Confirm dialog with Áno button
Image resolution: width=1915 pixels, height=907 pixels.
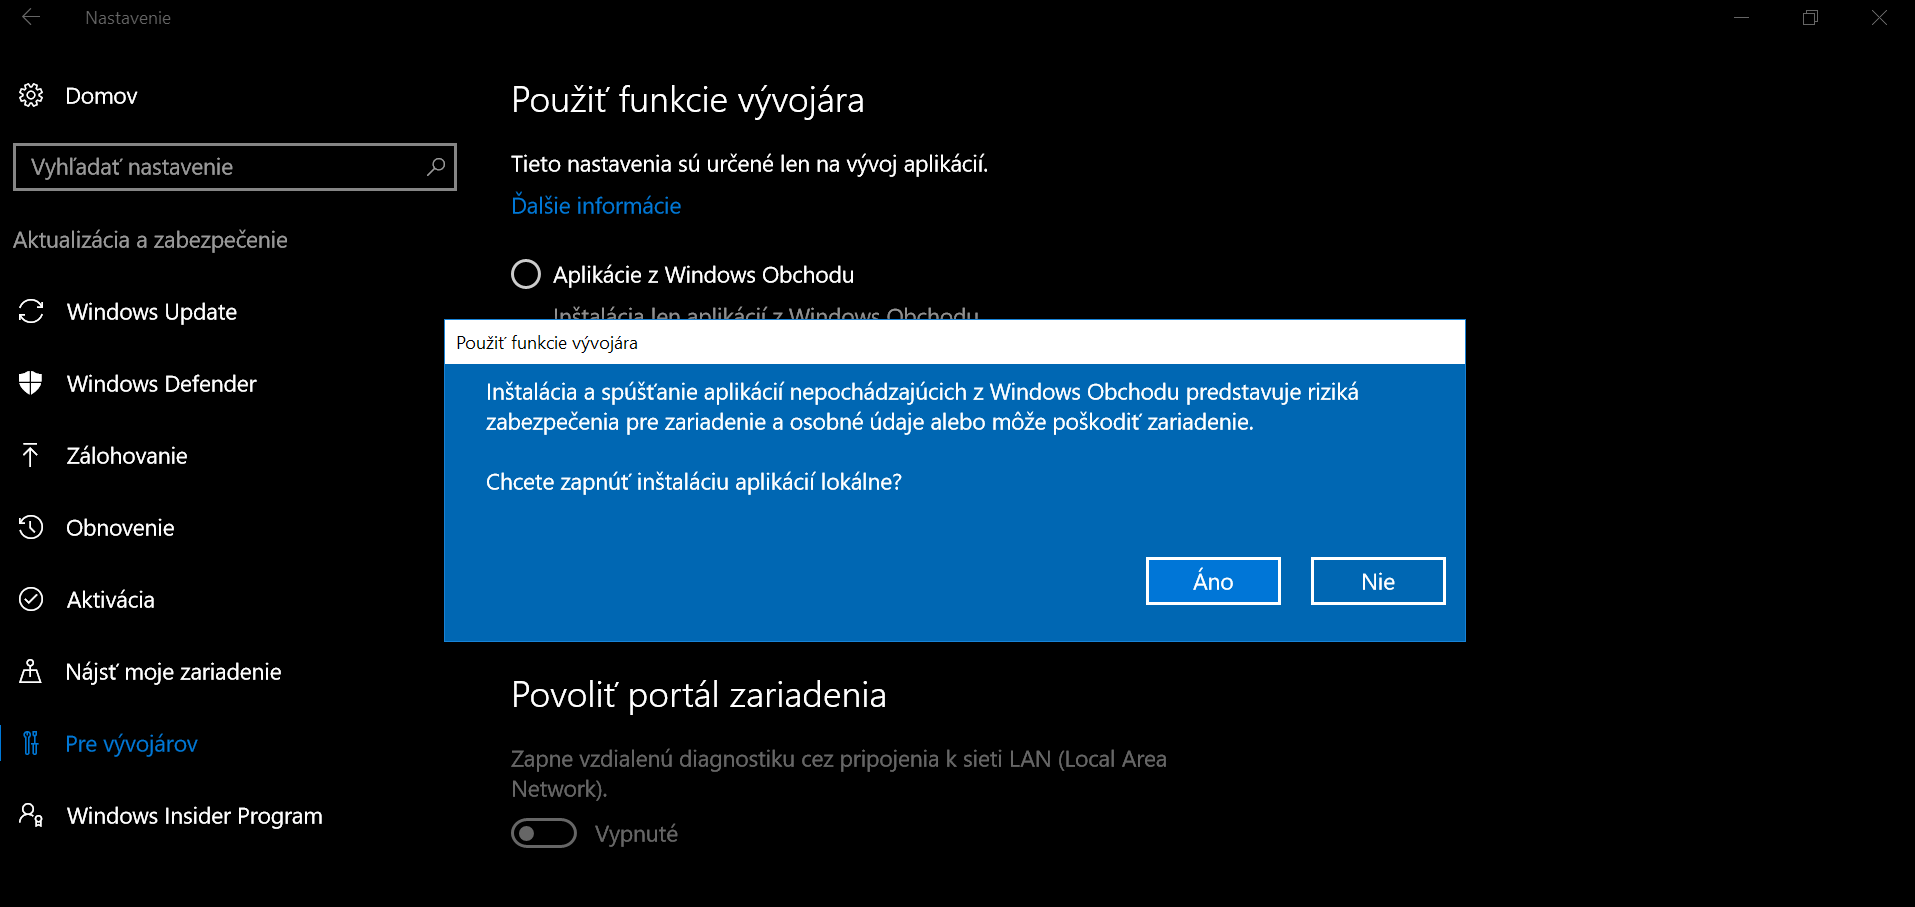point(1213,581)
